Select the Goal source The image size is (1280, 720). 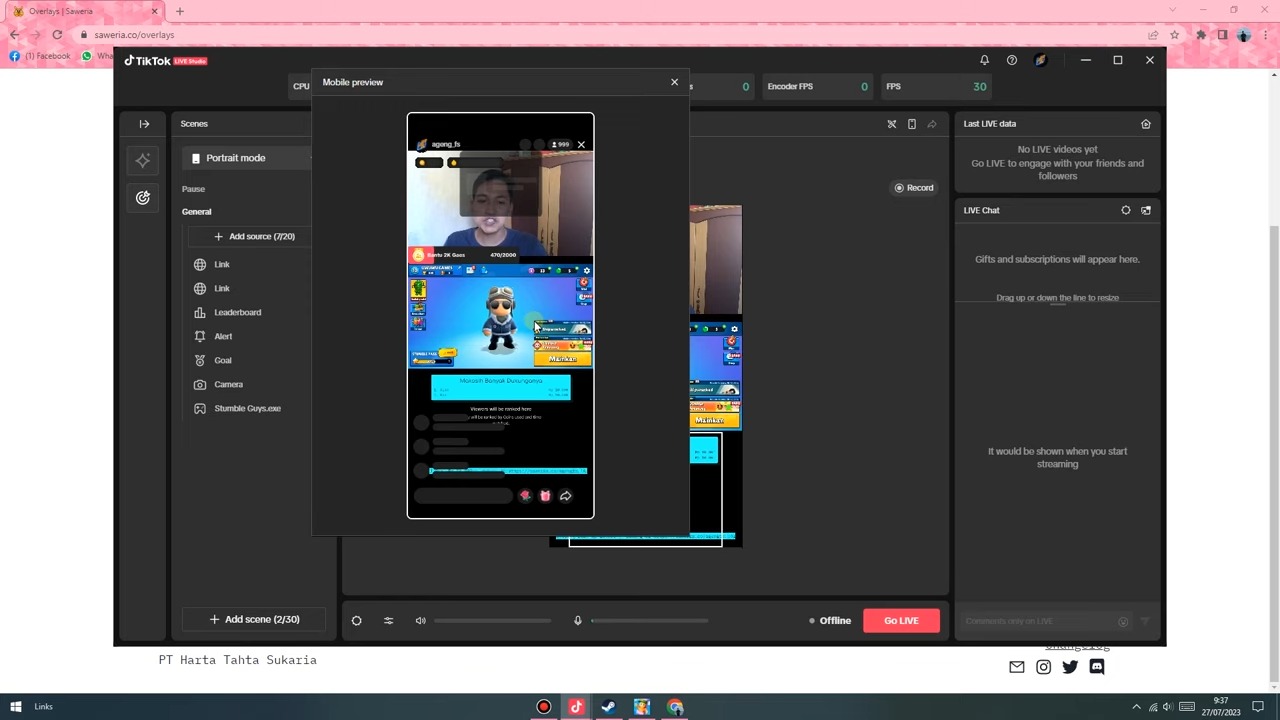(x=223, y=360)
